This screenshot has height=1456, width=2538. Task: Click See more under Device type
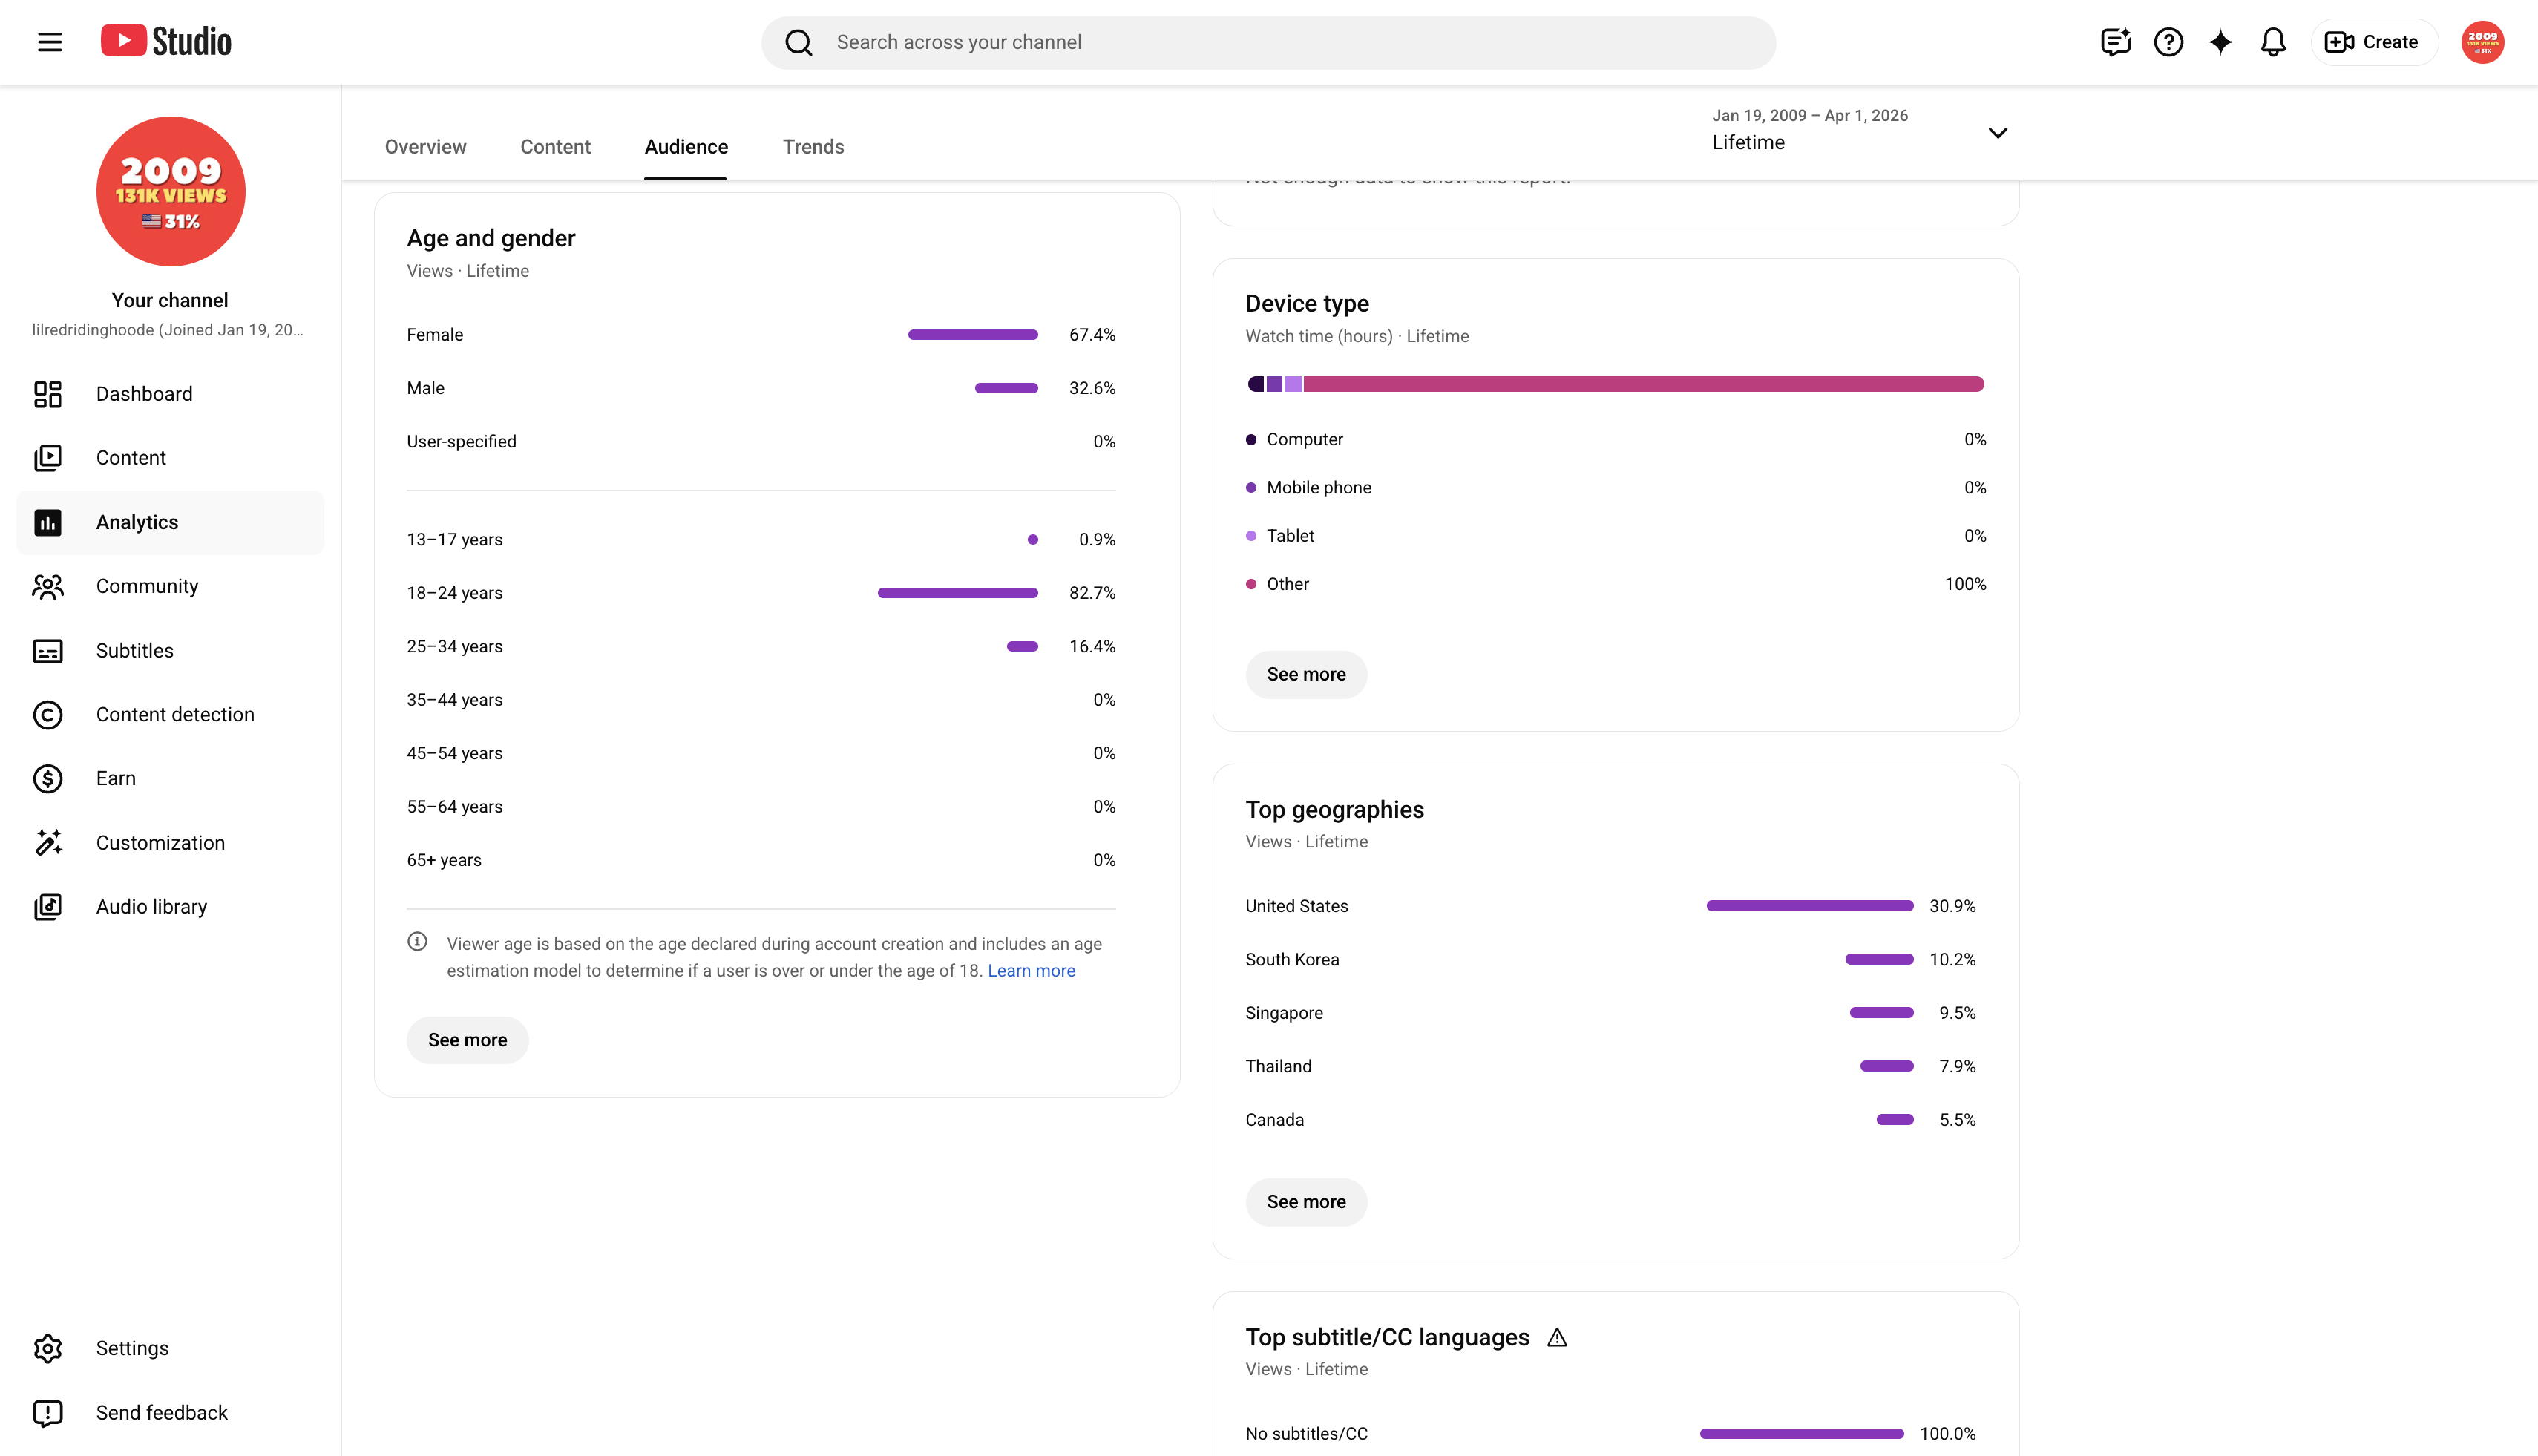pyautogui.click(x=1306, y=674)
